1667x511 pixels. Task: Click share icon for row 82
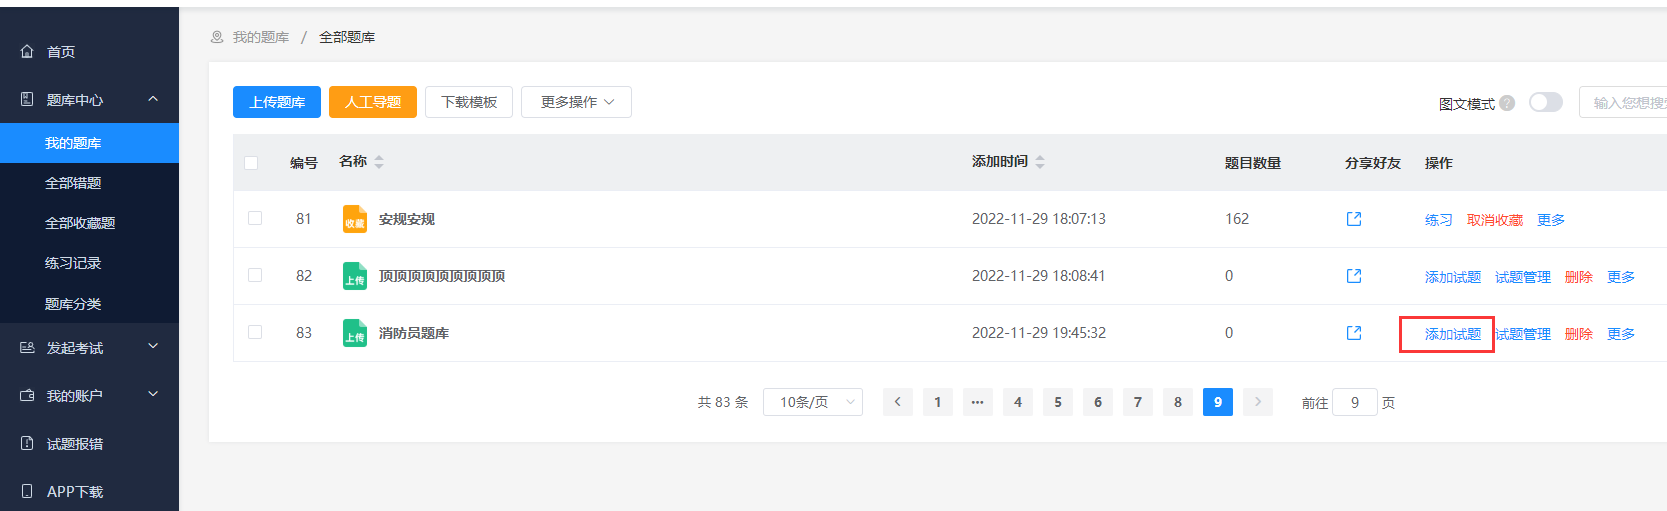[1354, 276]
